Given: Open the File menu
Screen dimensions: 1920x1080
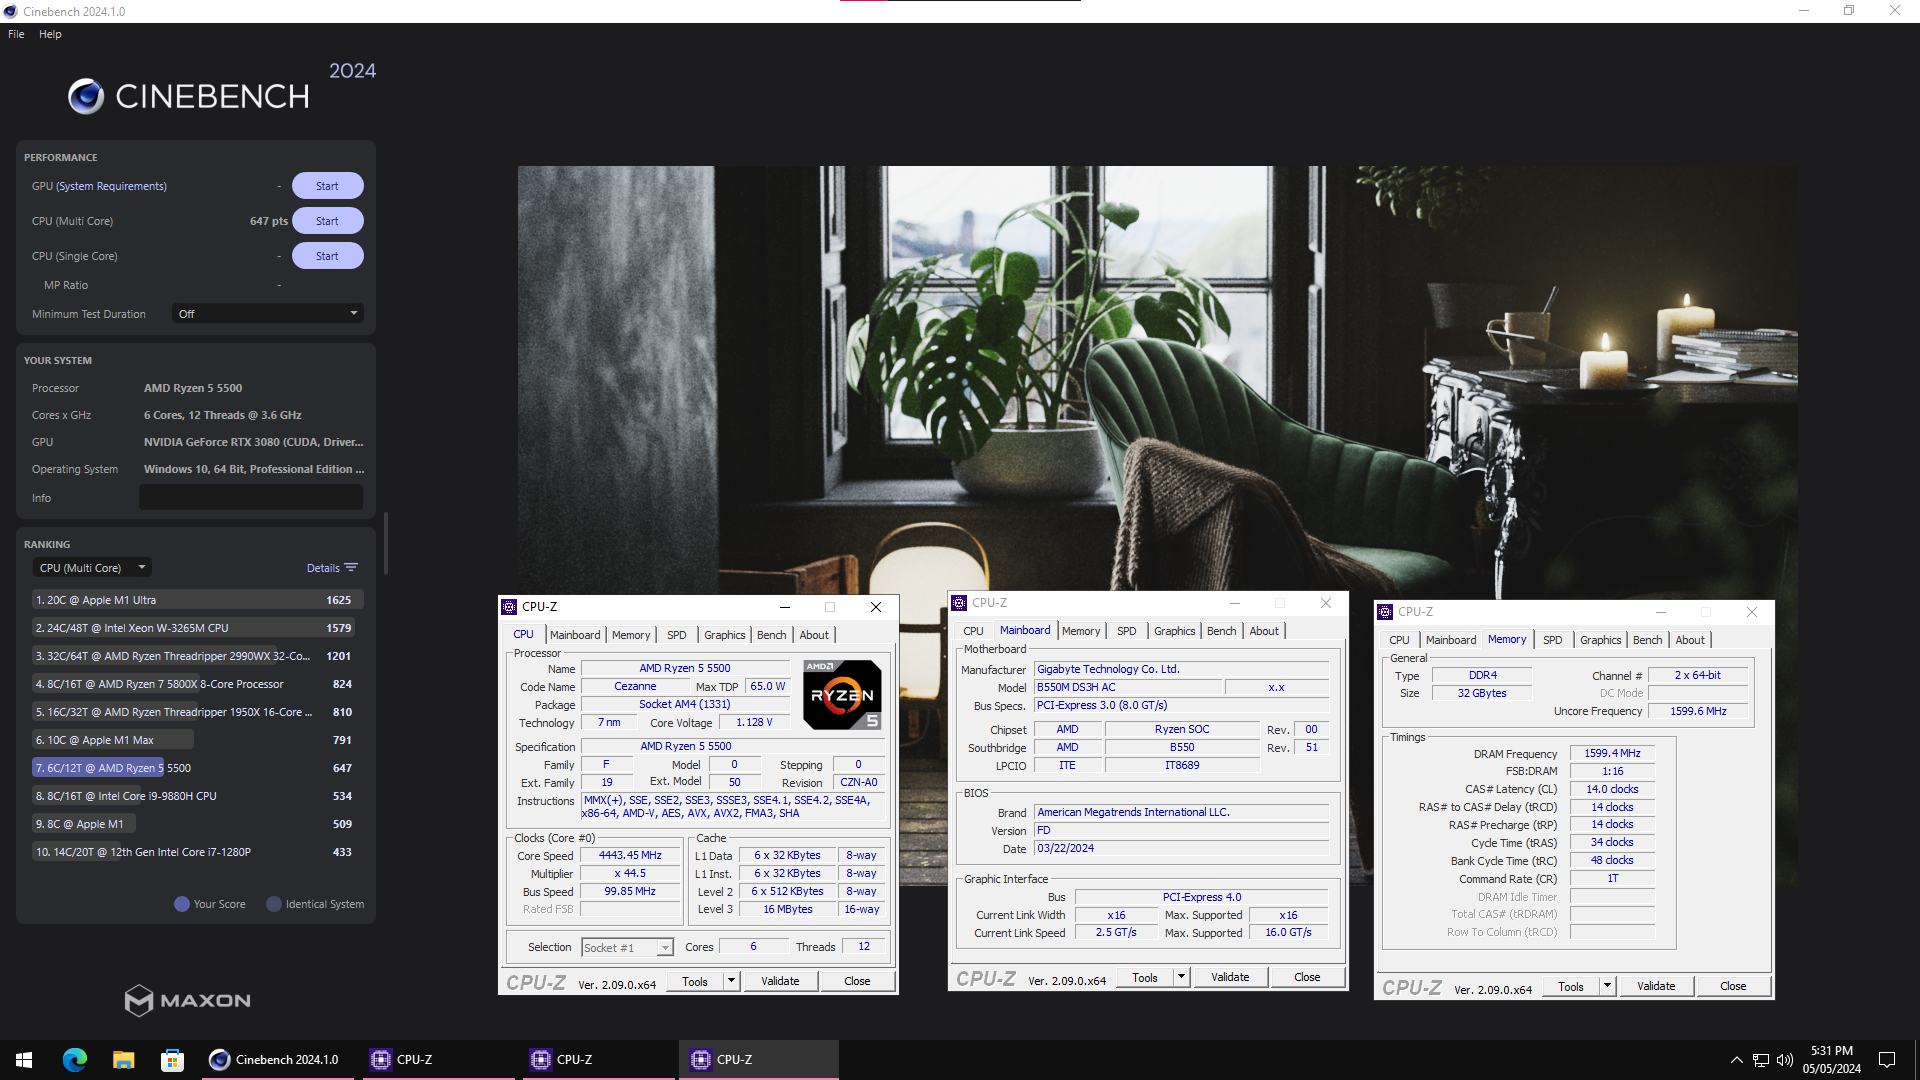Looking at the screenshot, I should pyautogui.click(x=16, y=34).
